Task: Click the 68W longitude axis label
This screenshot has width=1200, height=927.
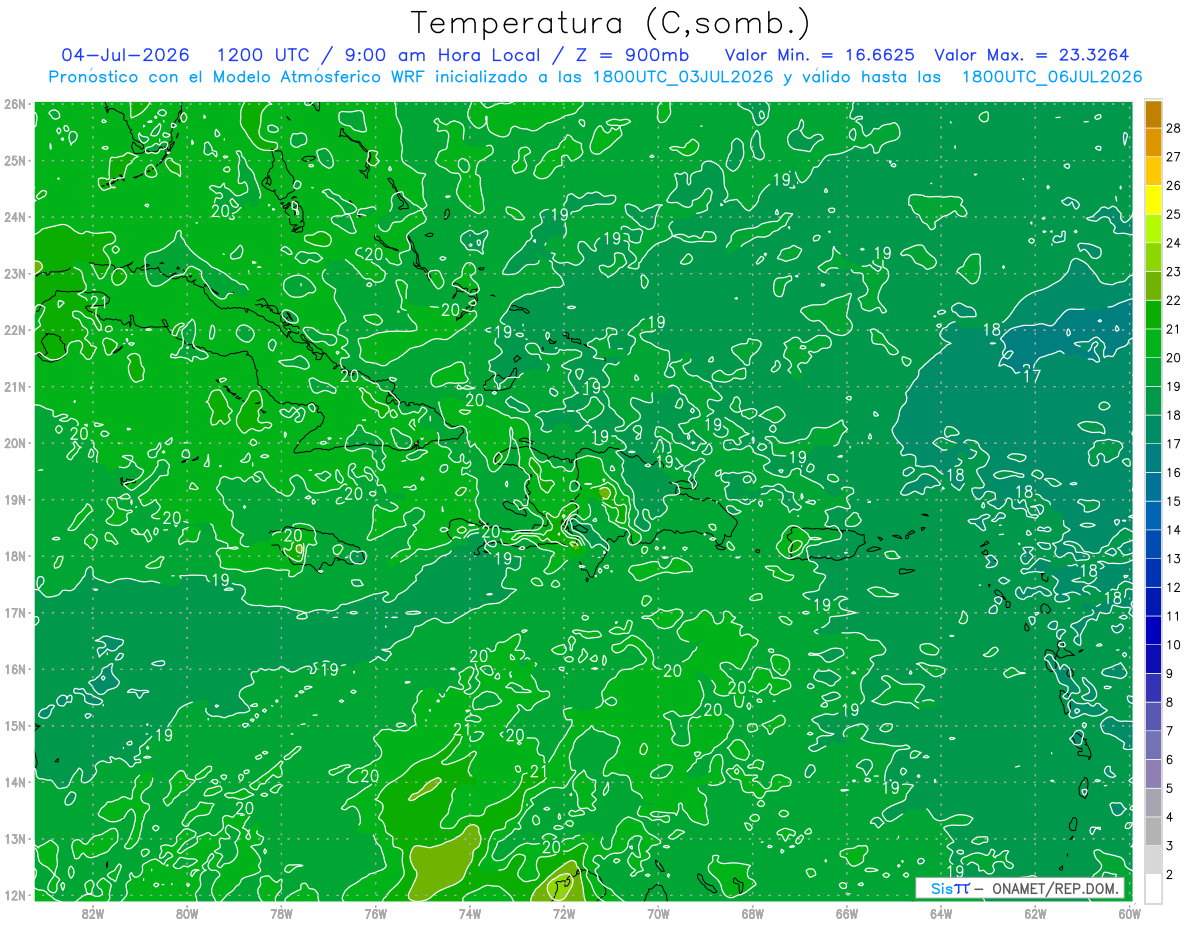Action: [752, 912]
